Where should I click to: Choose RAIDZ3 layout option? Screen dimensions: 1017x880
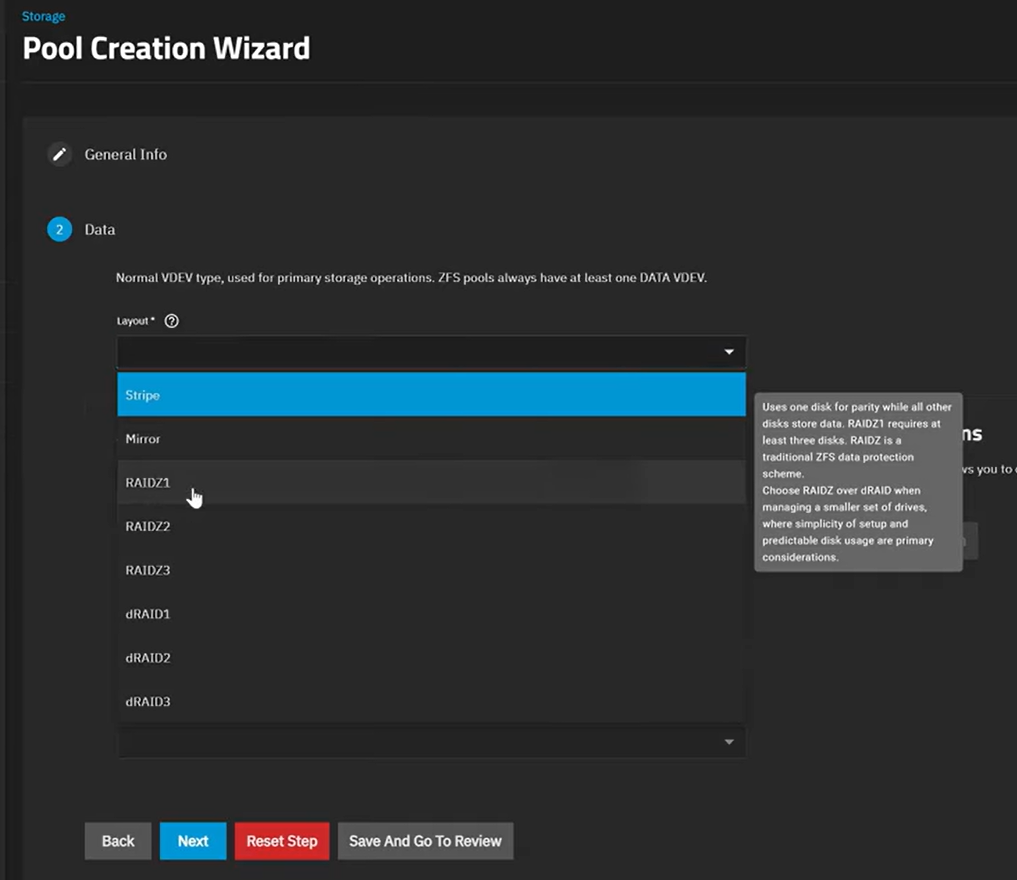431,570
